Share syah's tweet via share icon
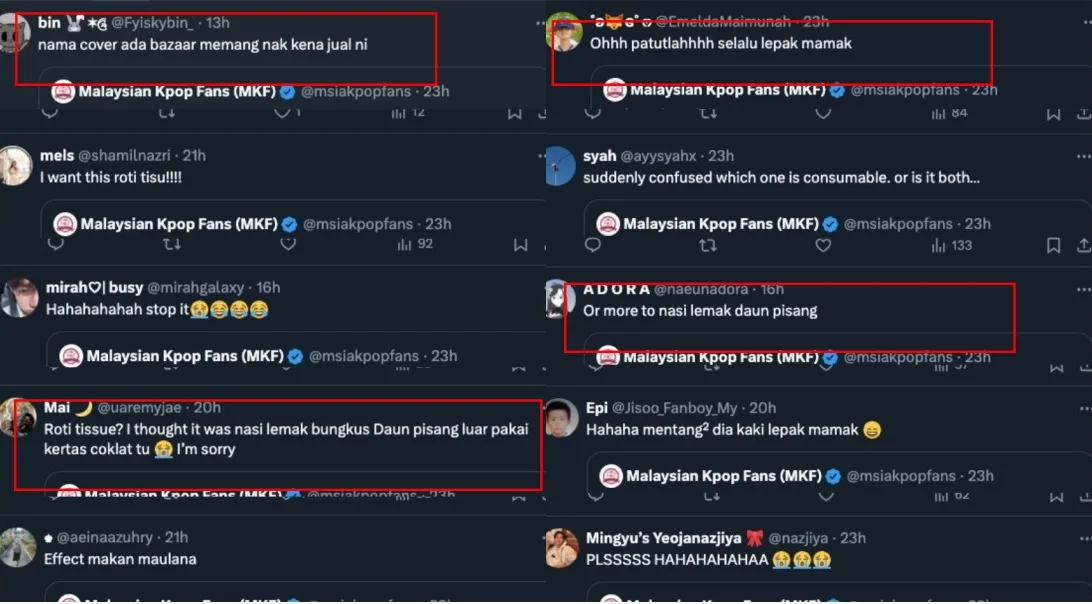Viewport: 1092px width, 604px height. point(1084,245)
